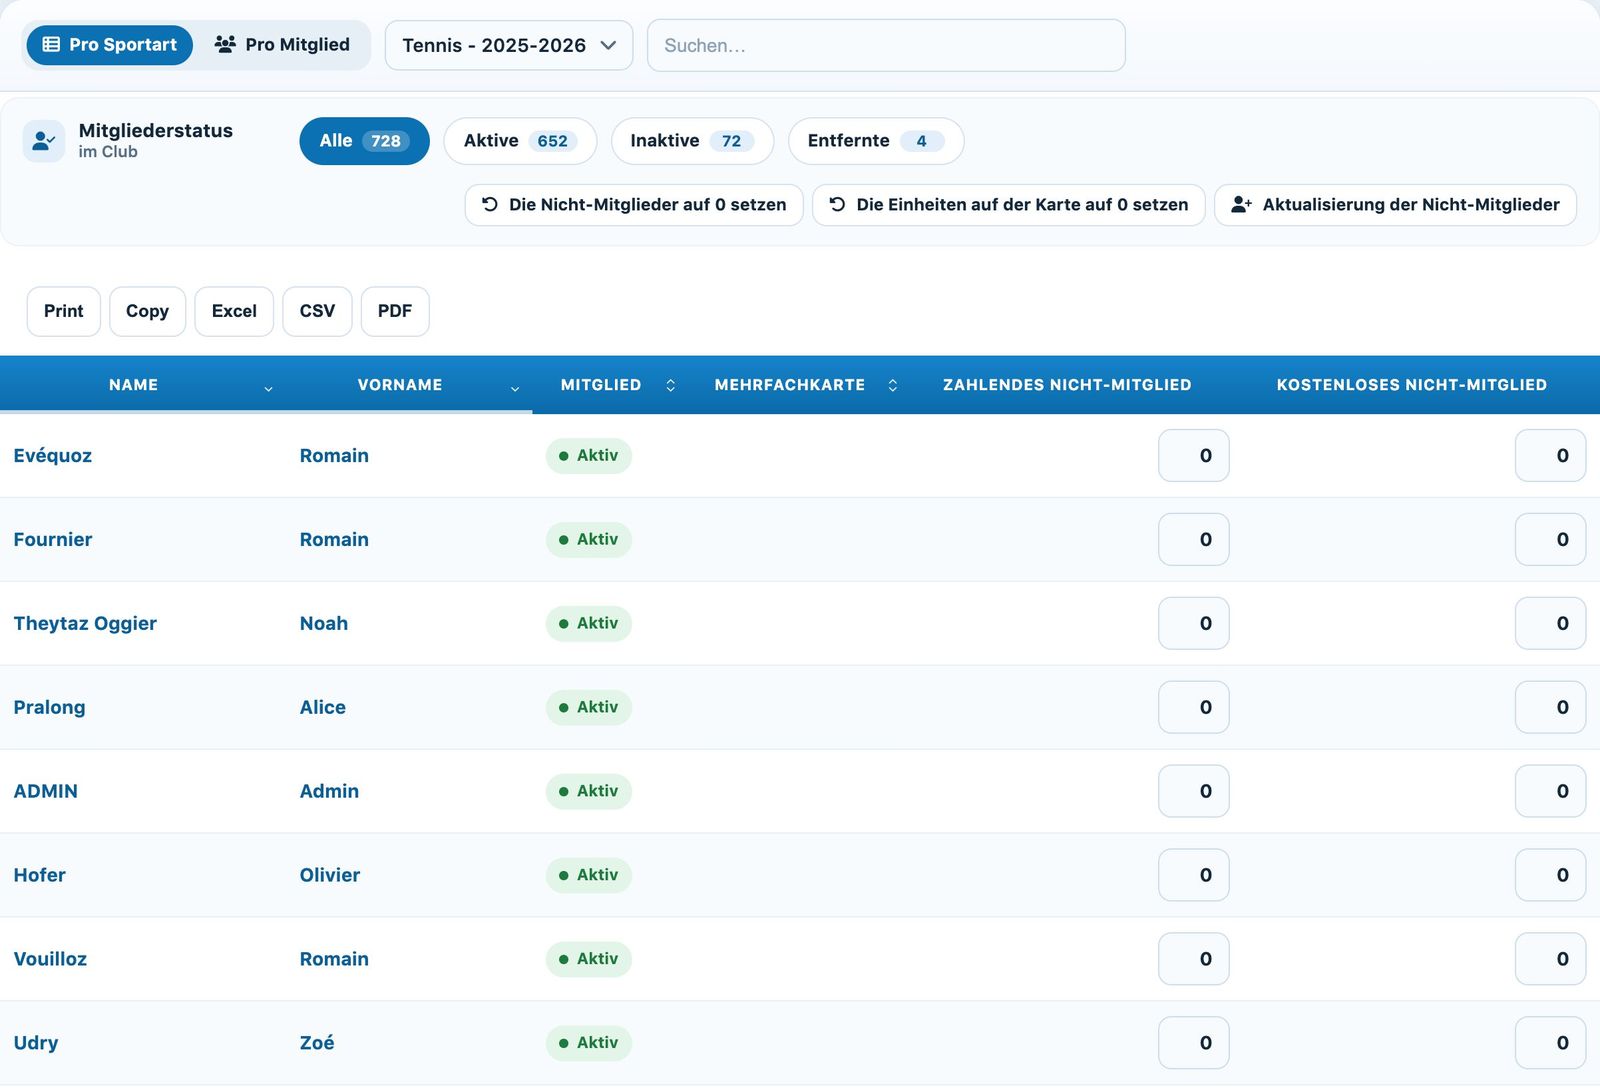Click the group icon in Pro Mitglied
Screen dimensions: 1600x1092
[225, 44]
